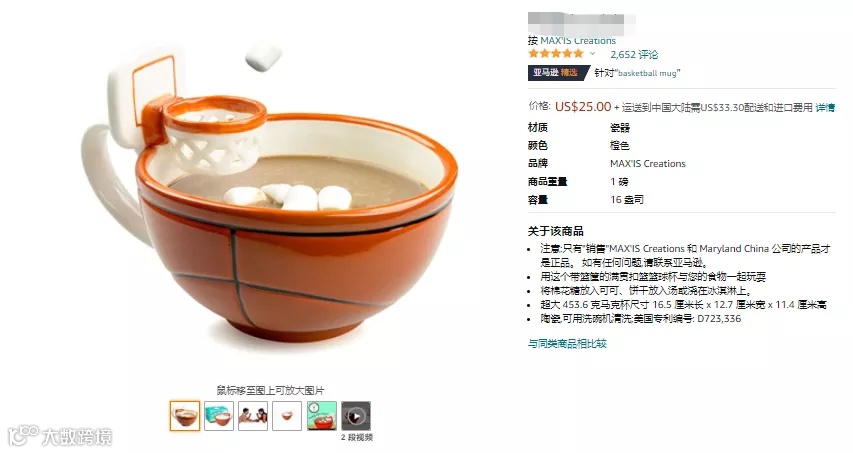
Task: Click the 大数跨境 watermark logo
Action: 61,436
